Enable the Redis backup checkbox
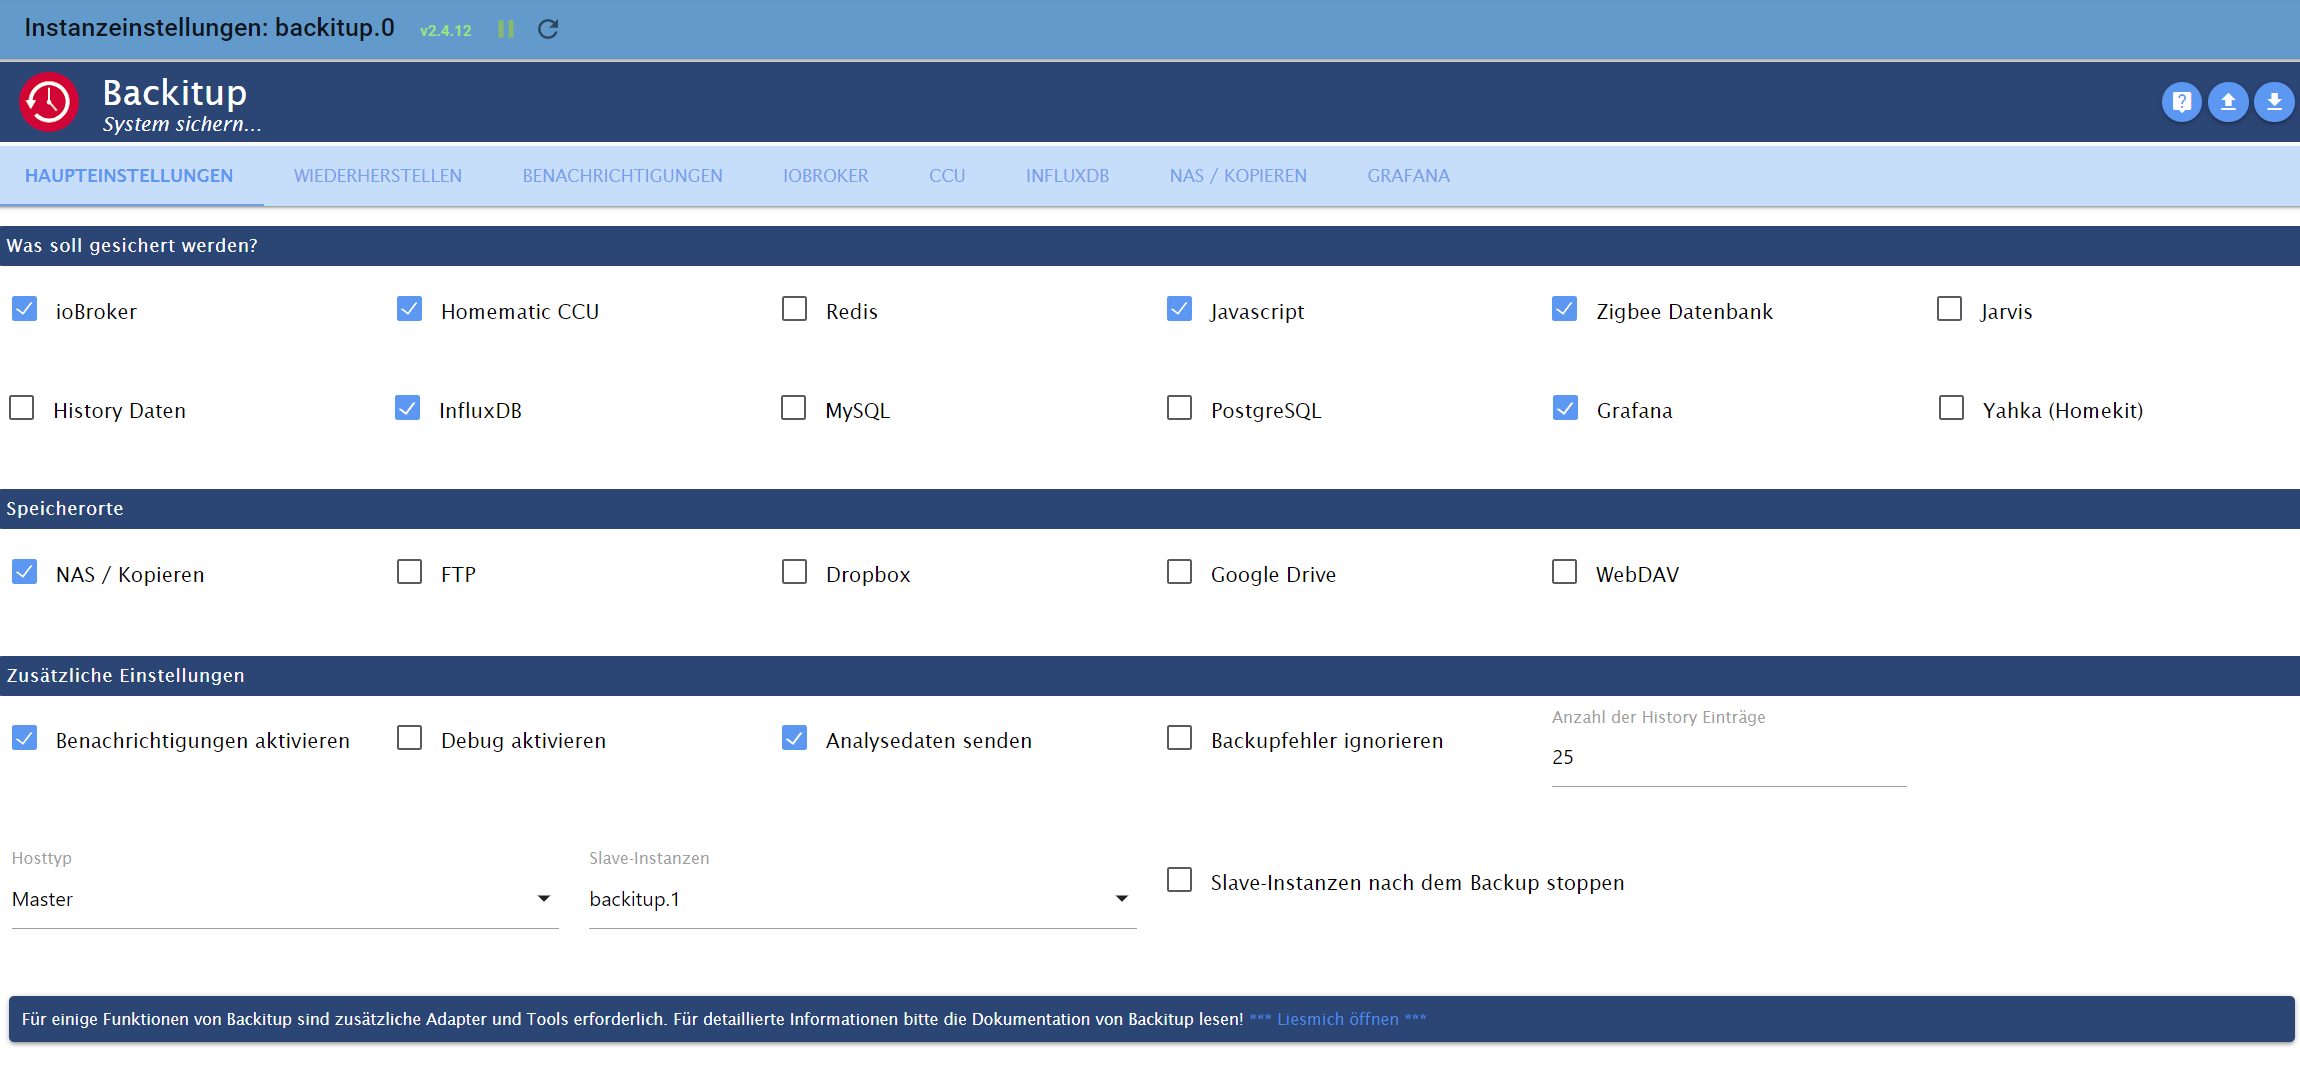This screenshot has width=2300, height=1090. click(x=795, y=309)
